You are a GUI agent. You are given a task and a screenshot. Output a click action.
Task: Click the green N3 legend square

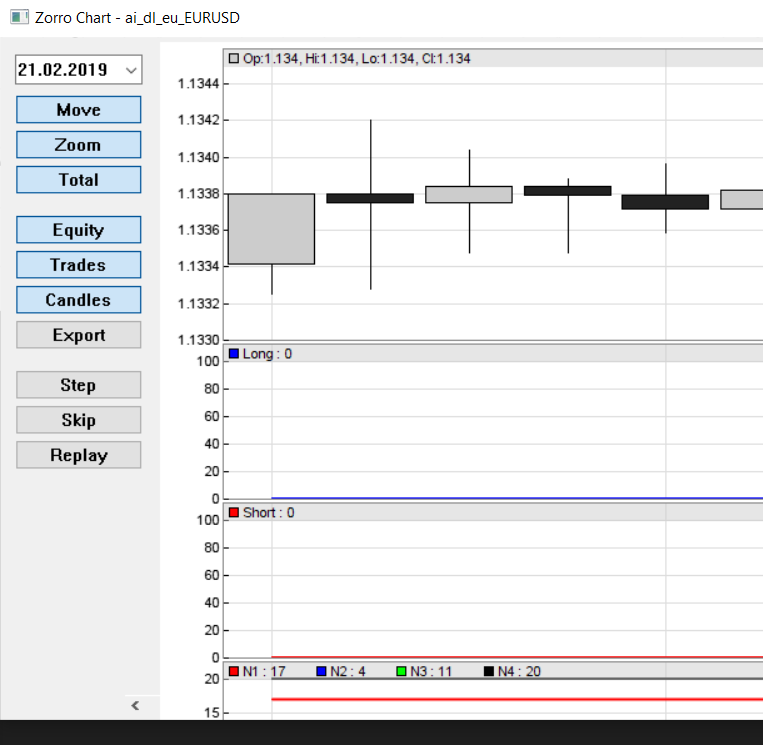[402, 672]
